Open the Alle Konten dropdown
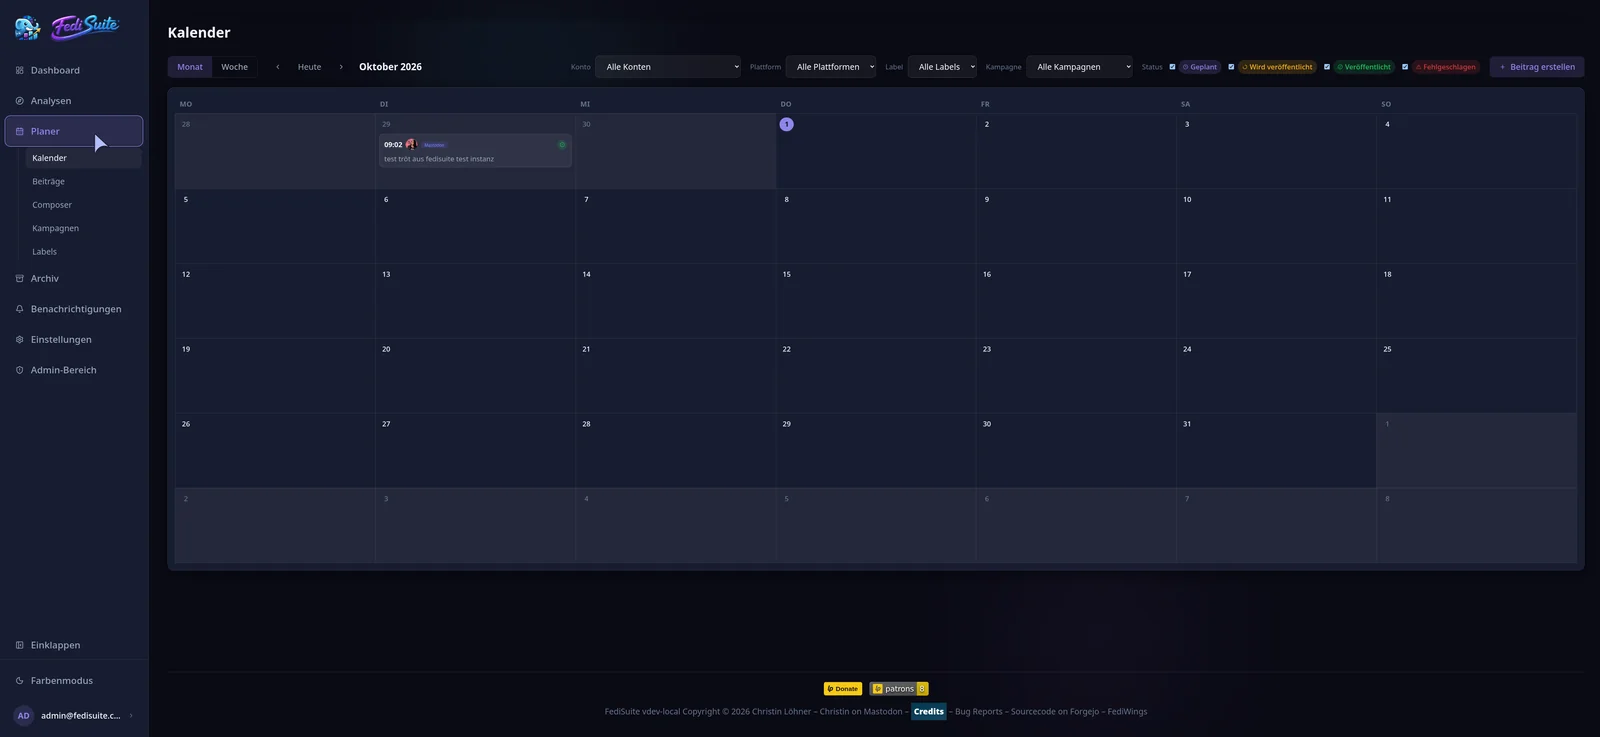 (668, 67)
